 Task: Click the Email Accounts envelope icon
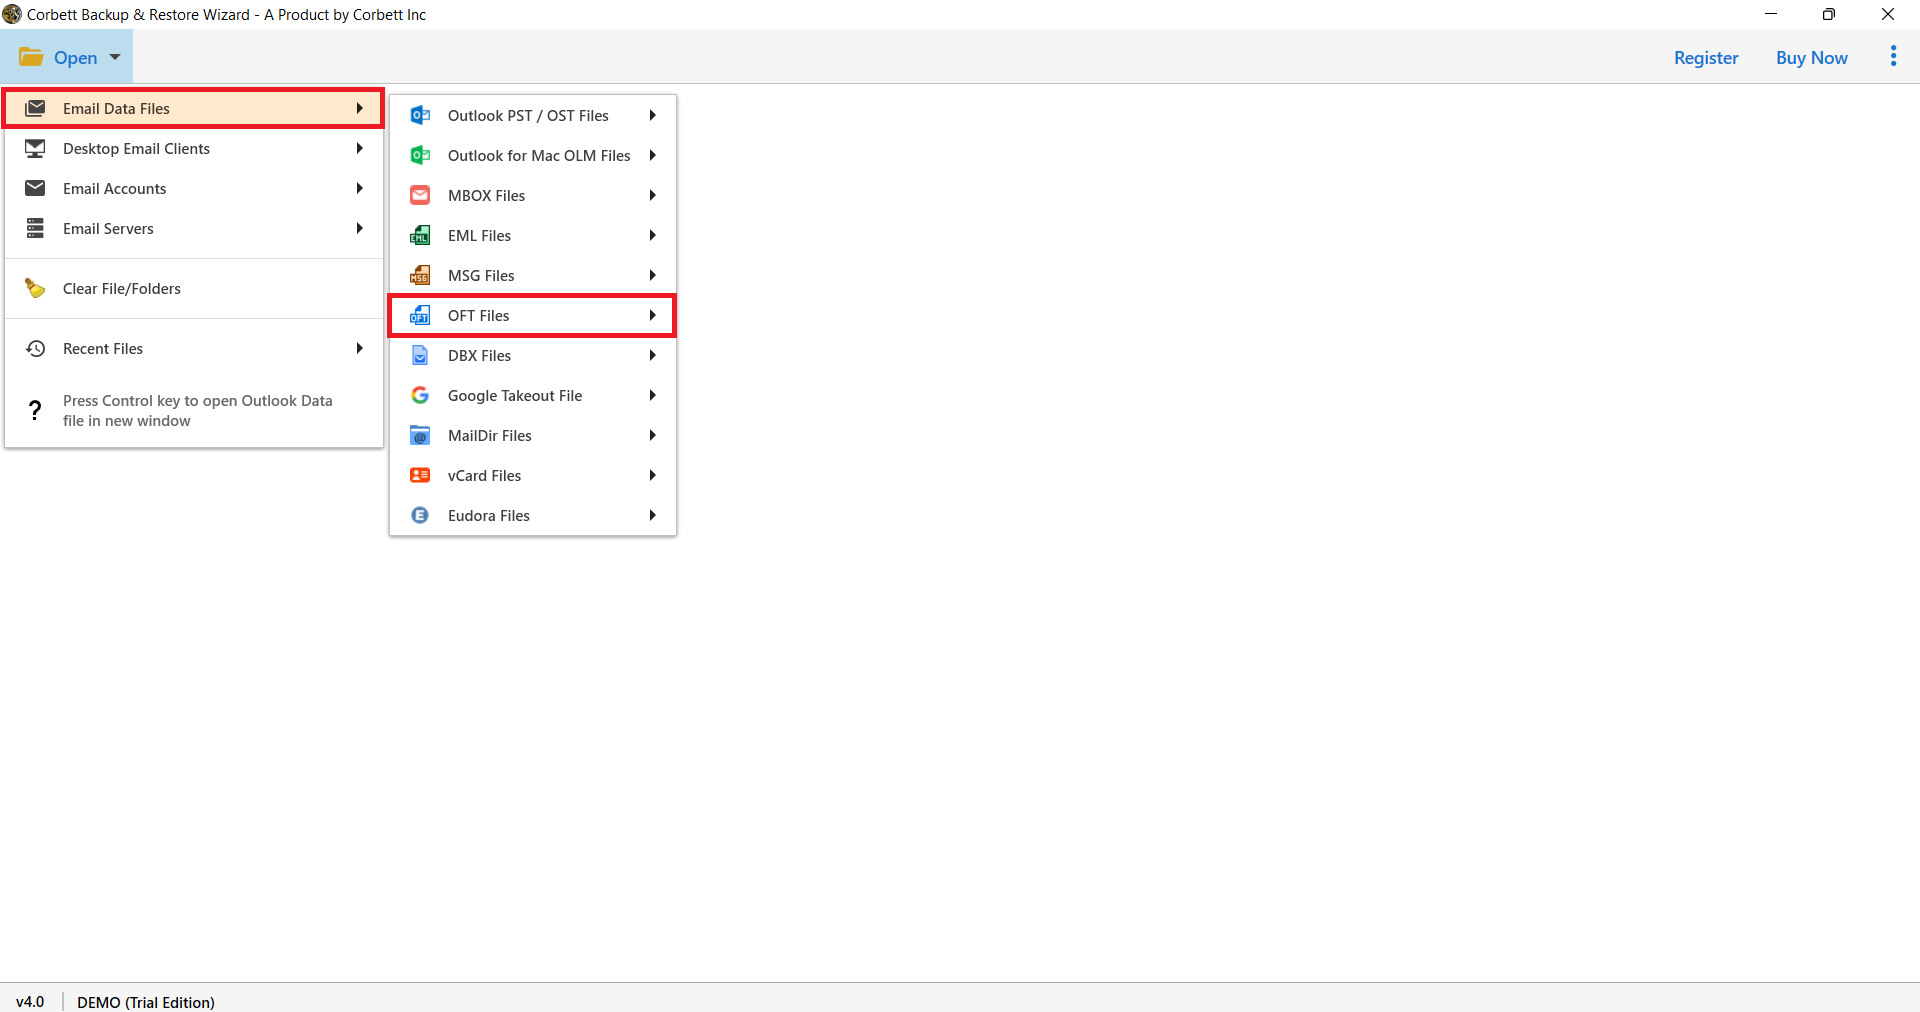35,188
